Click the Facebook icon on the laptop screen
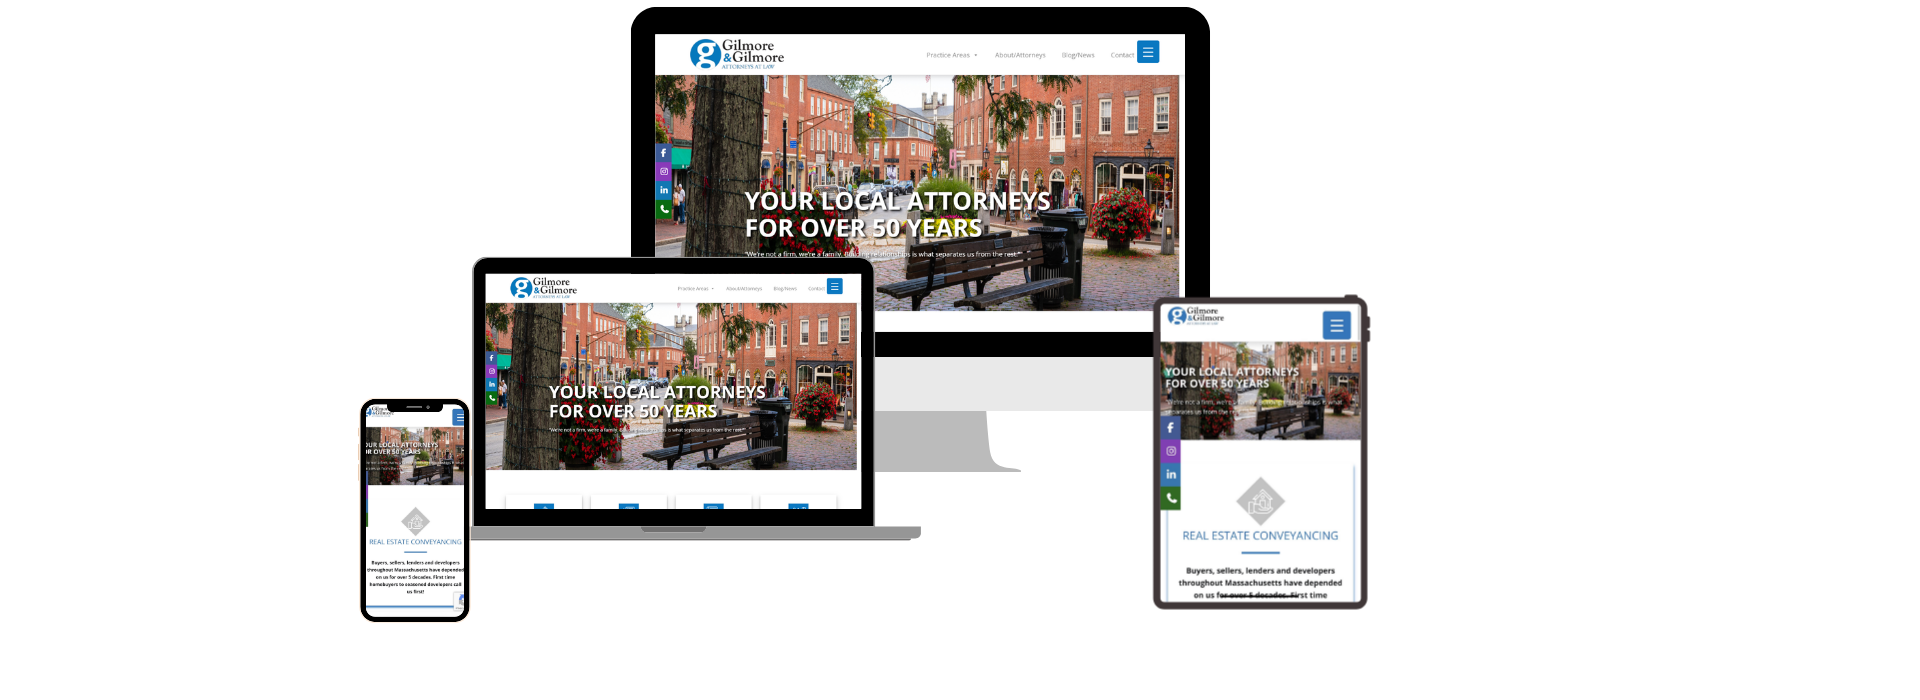 491,358
